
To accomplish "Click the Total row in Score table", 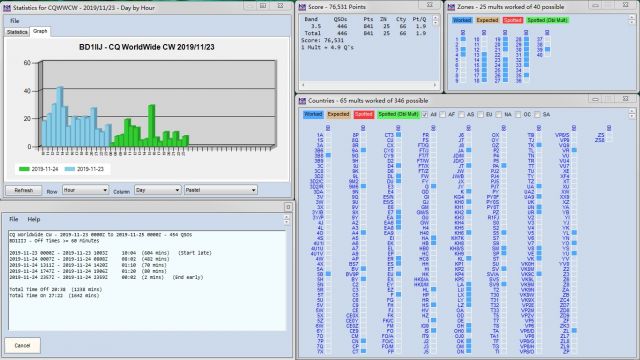I will pos(366,33).
